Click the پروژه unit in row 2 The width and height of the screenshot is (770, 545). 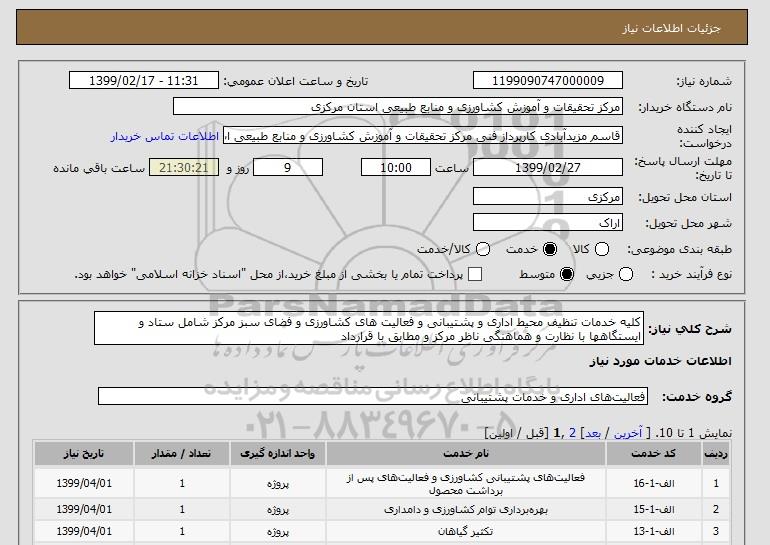click(277, 510)
